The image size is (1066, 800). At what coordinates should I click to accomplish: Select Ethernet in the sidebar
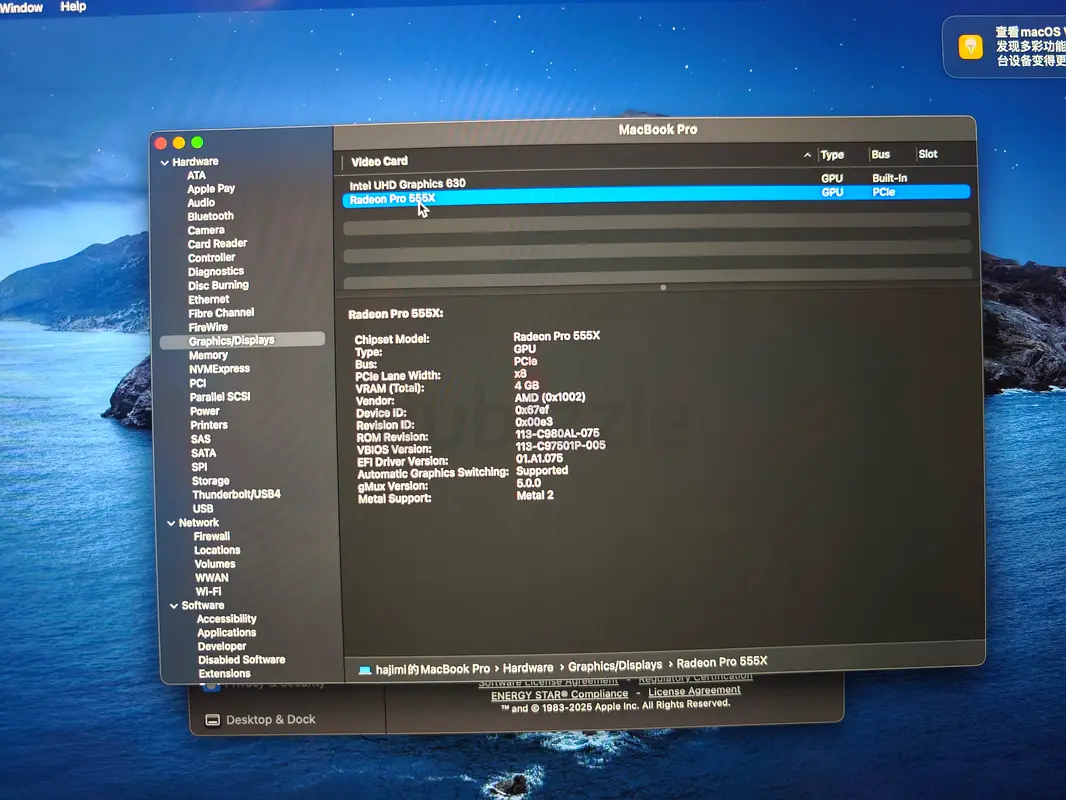(x=209, y=300)
